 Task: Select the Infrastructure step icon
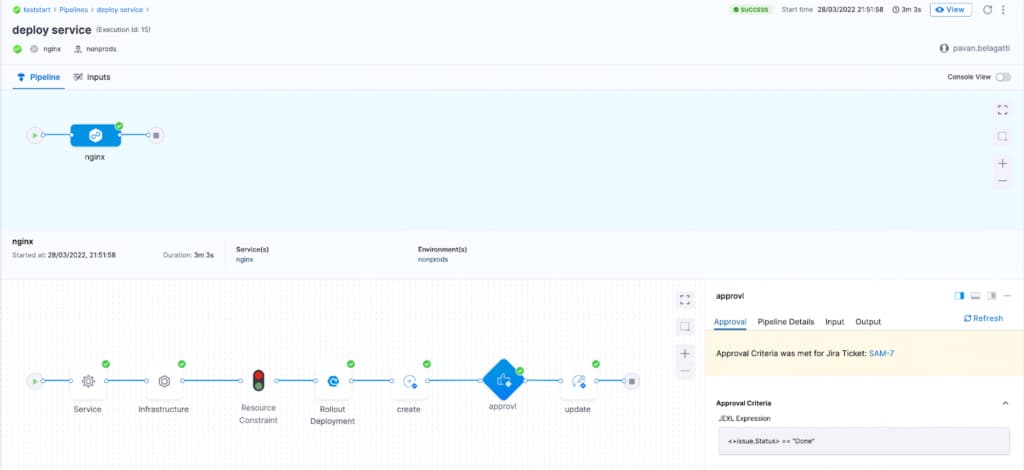coord(165,381)
